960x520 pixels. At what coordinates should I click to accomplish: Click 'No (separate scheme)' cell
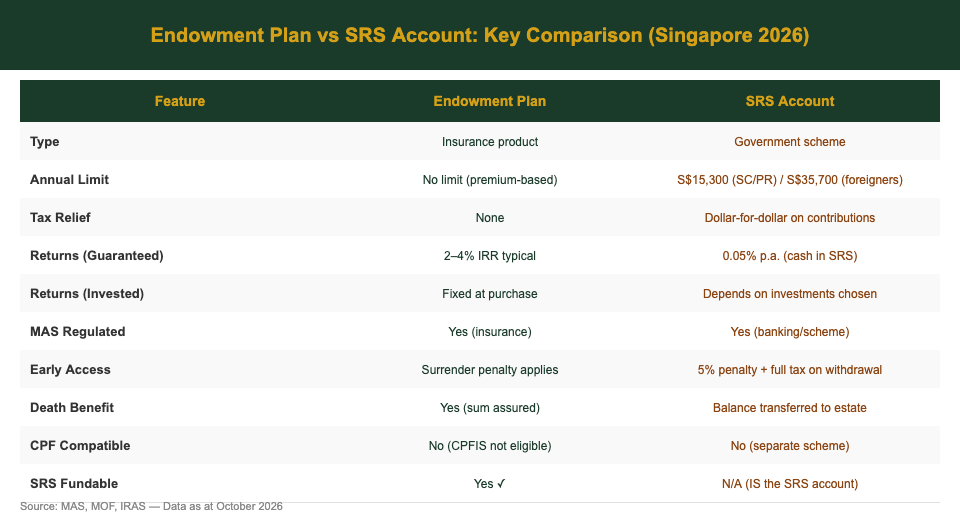790,445
